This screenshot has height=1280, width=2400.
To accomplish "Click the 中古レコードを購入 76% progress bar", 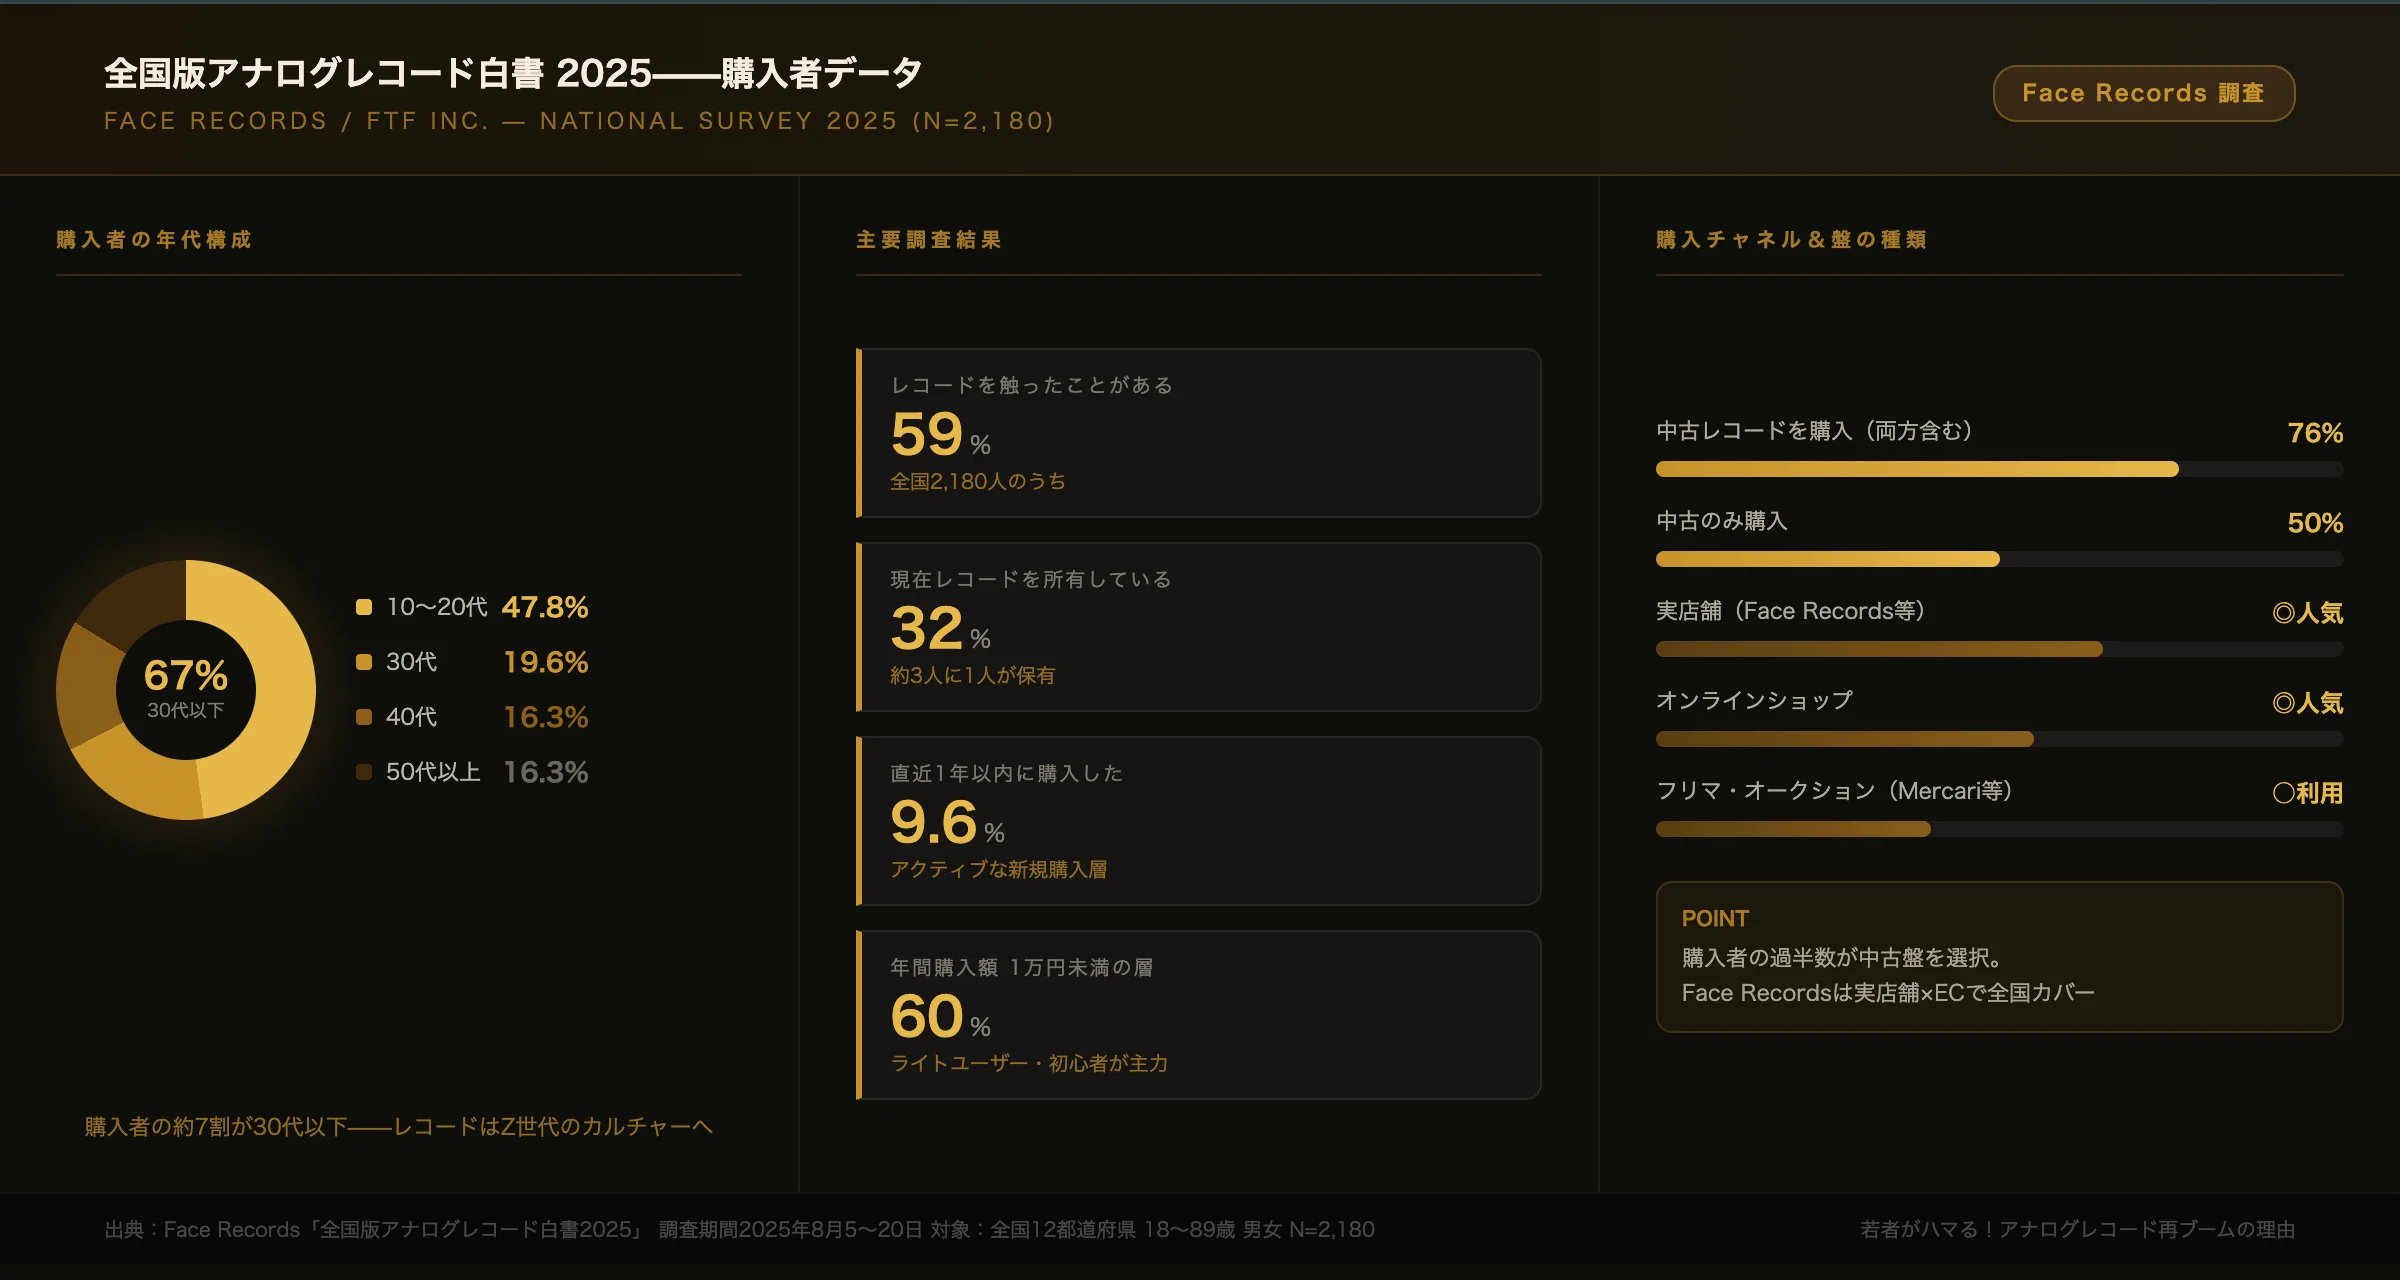I will pos(2000,469).
